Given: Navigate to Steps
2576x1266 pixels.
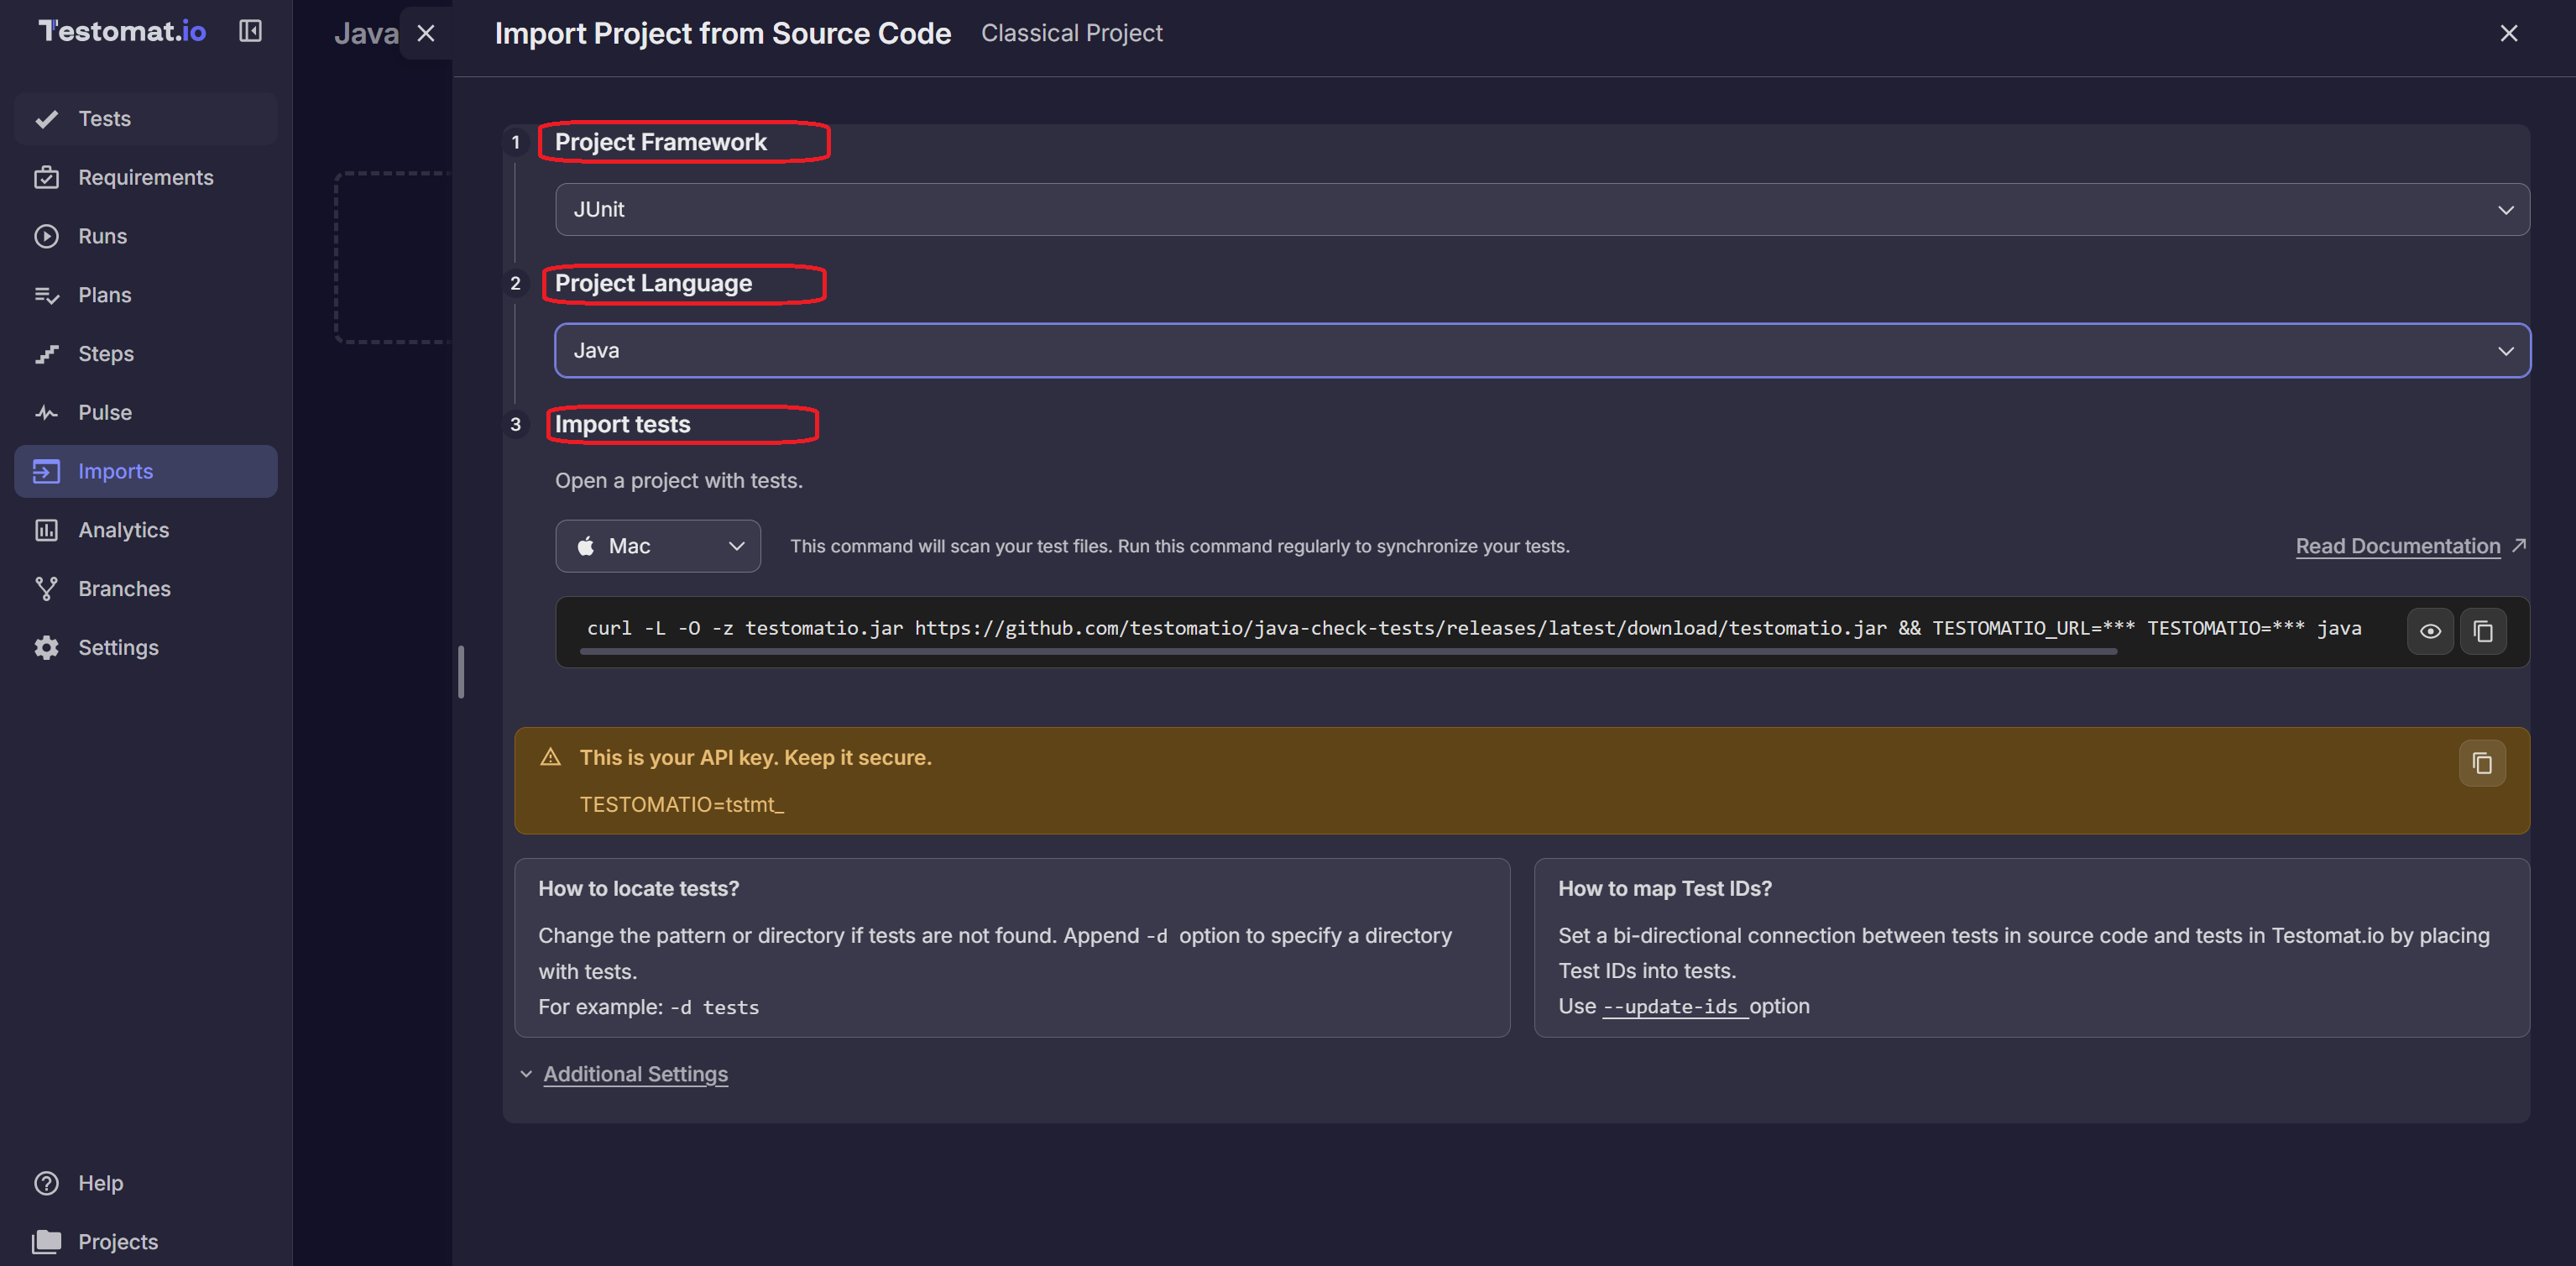Looking at the screenshot, I should click(146, 354).
